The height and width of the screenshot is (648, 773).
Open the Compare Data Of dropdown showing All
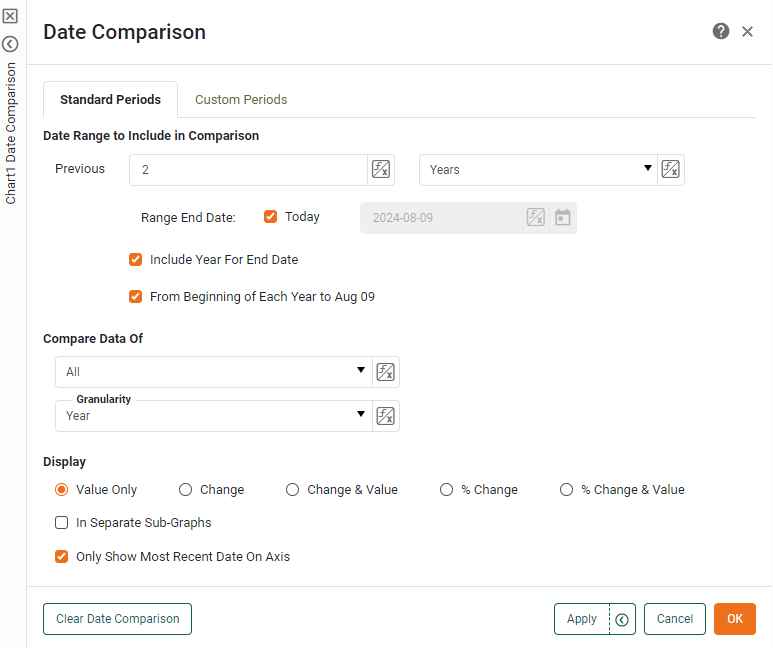point(213,372)
